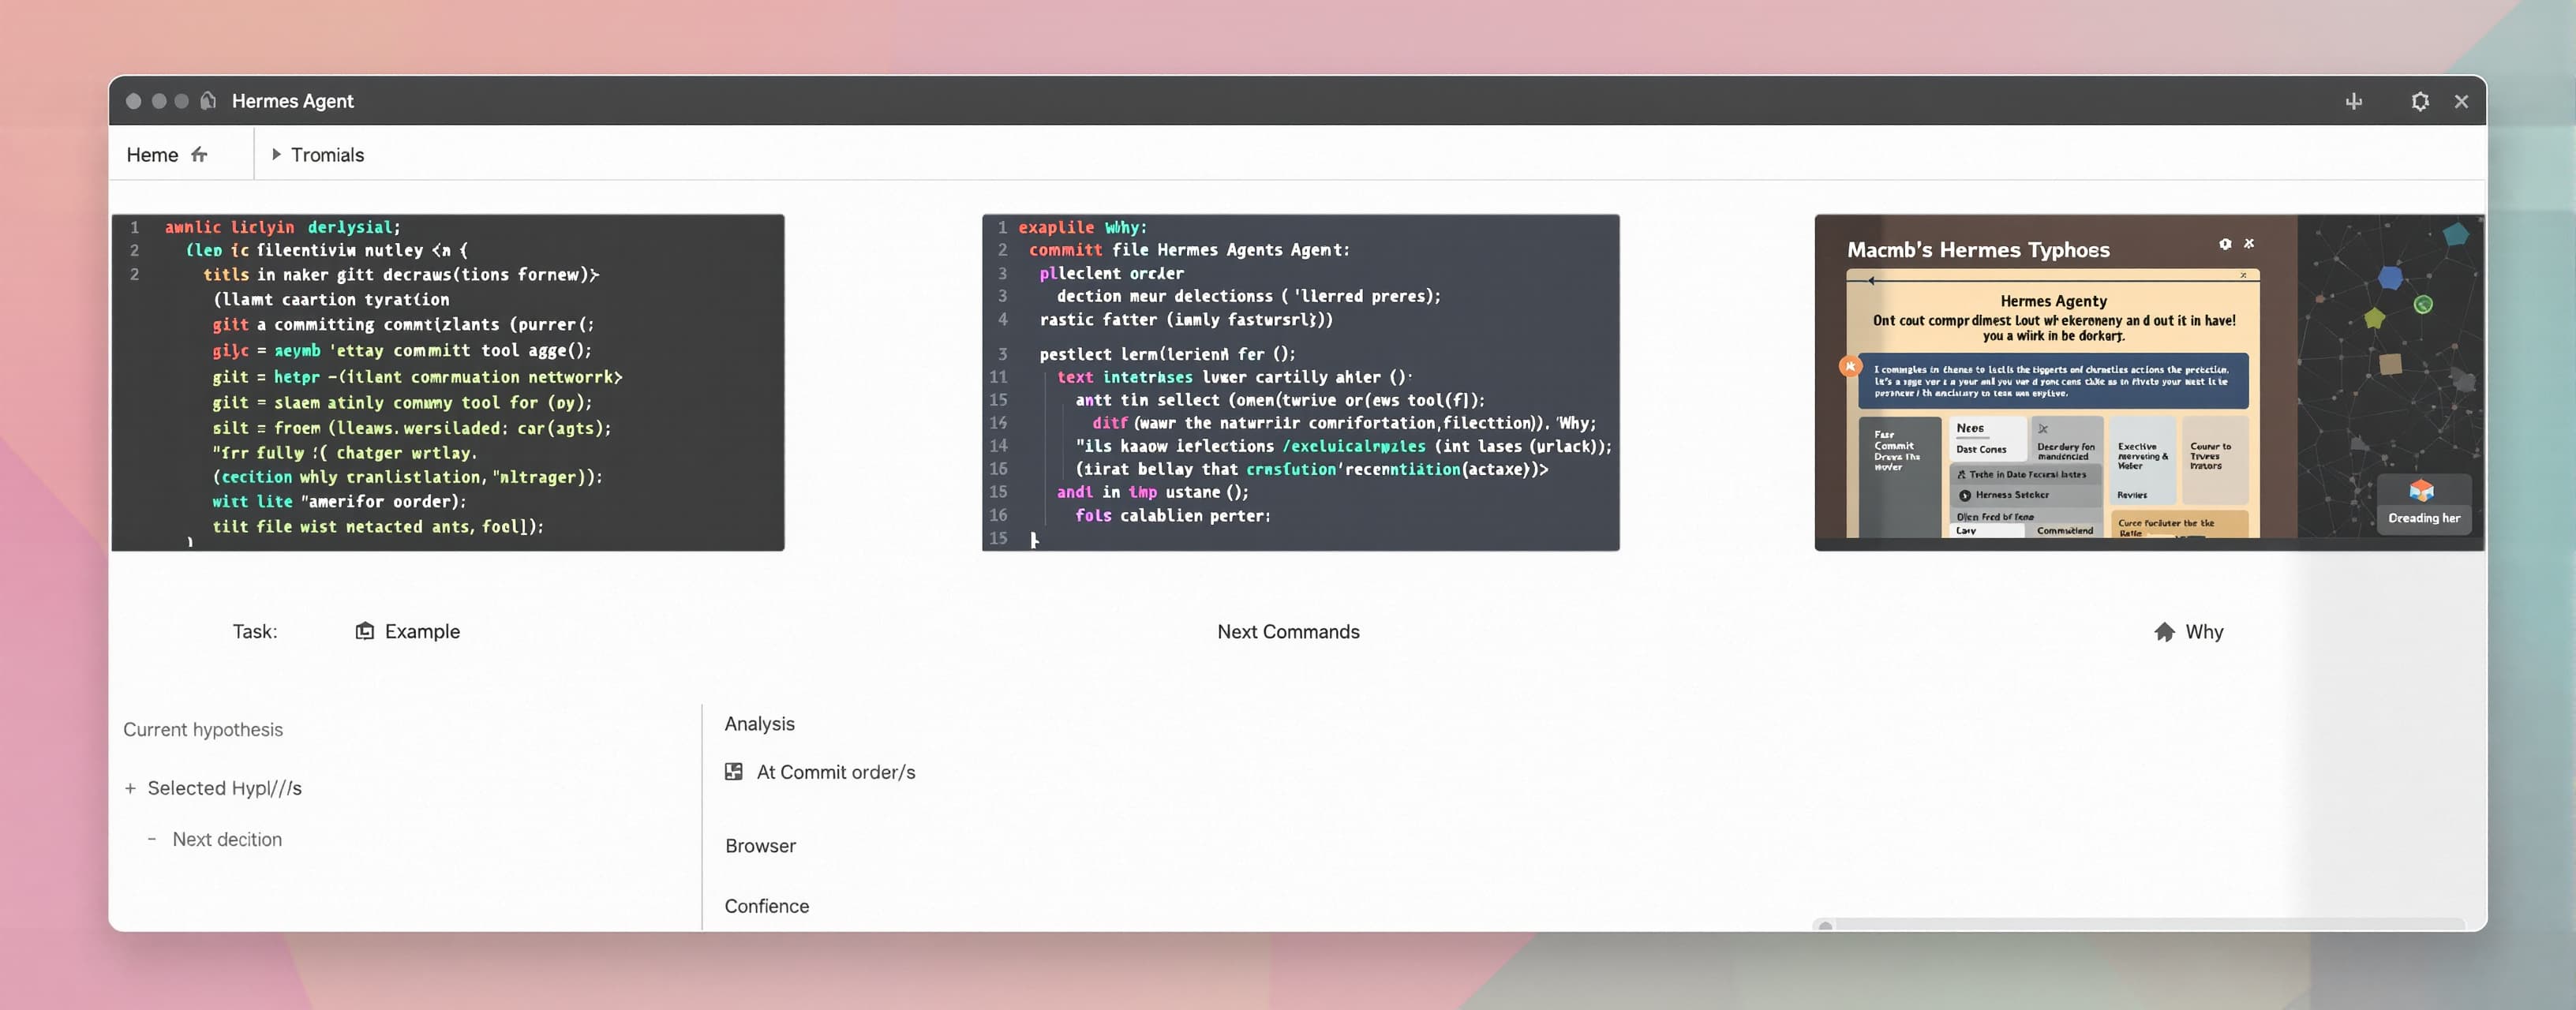This screenshot has width=2576, height=1010.
Task: Click the back arrow atop the Hermes Agenty card
Action: 1871,281
